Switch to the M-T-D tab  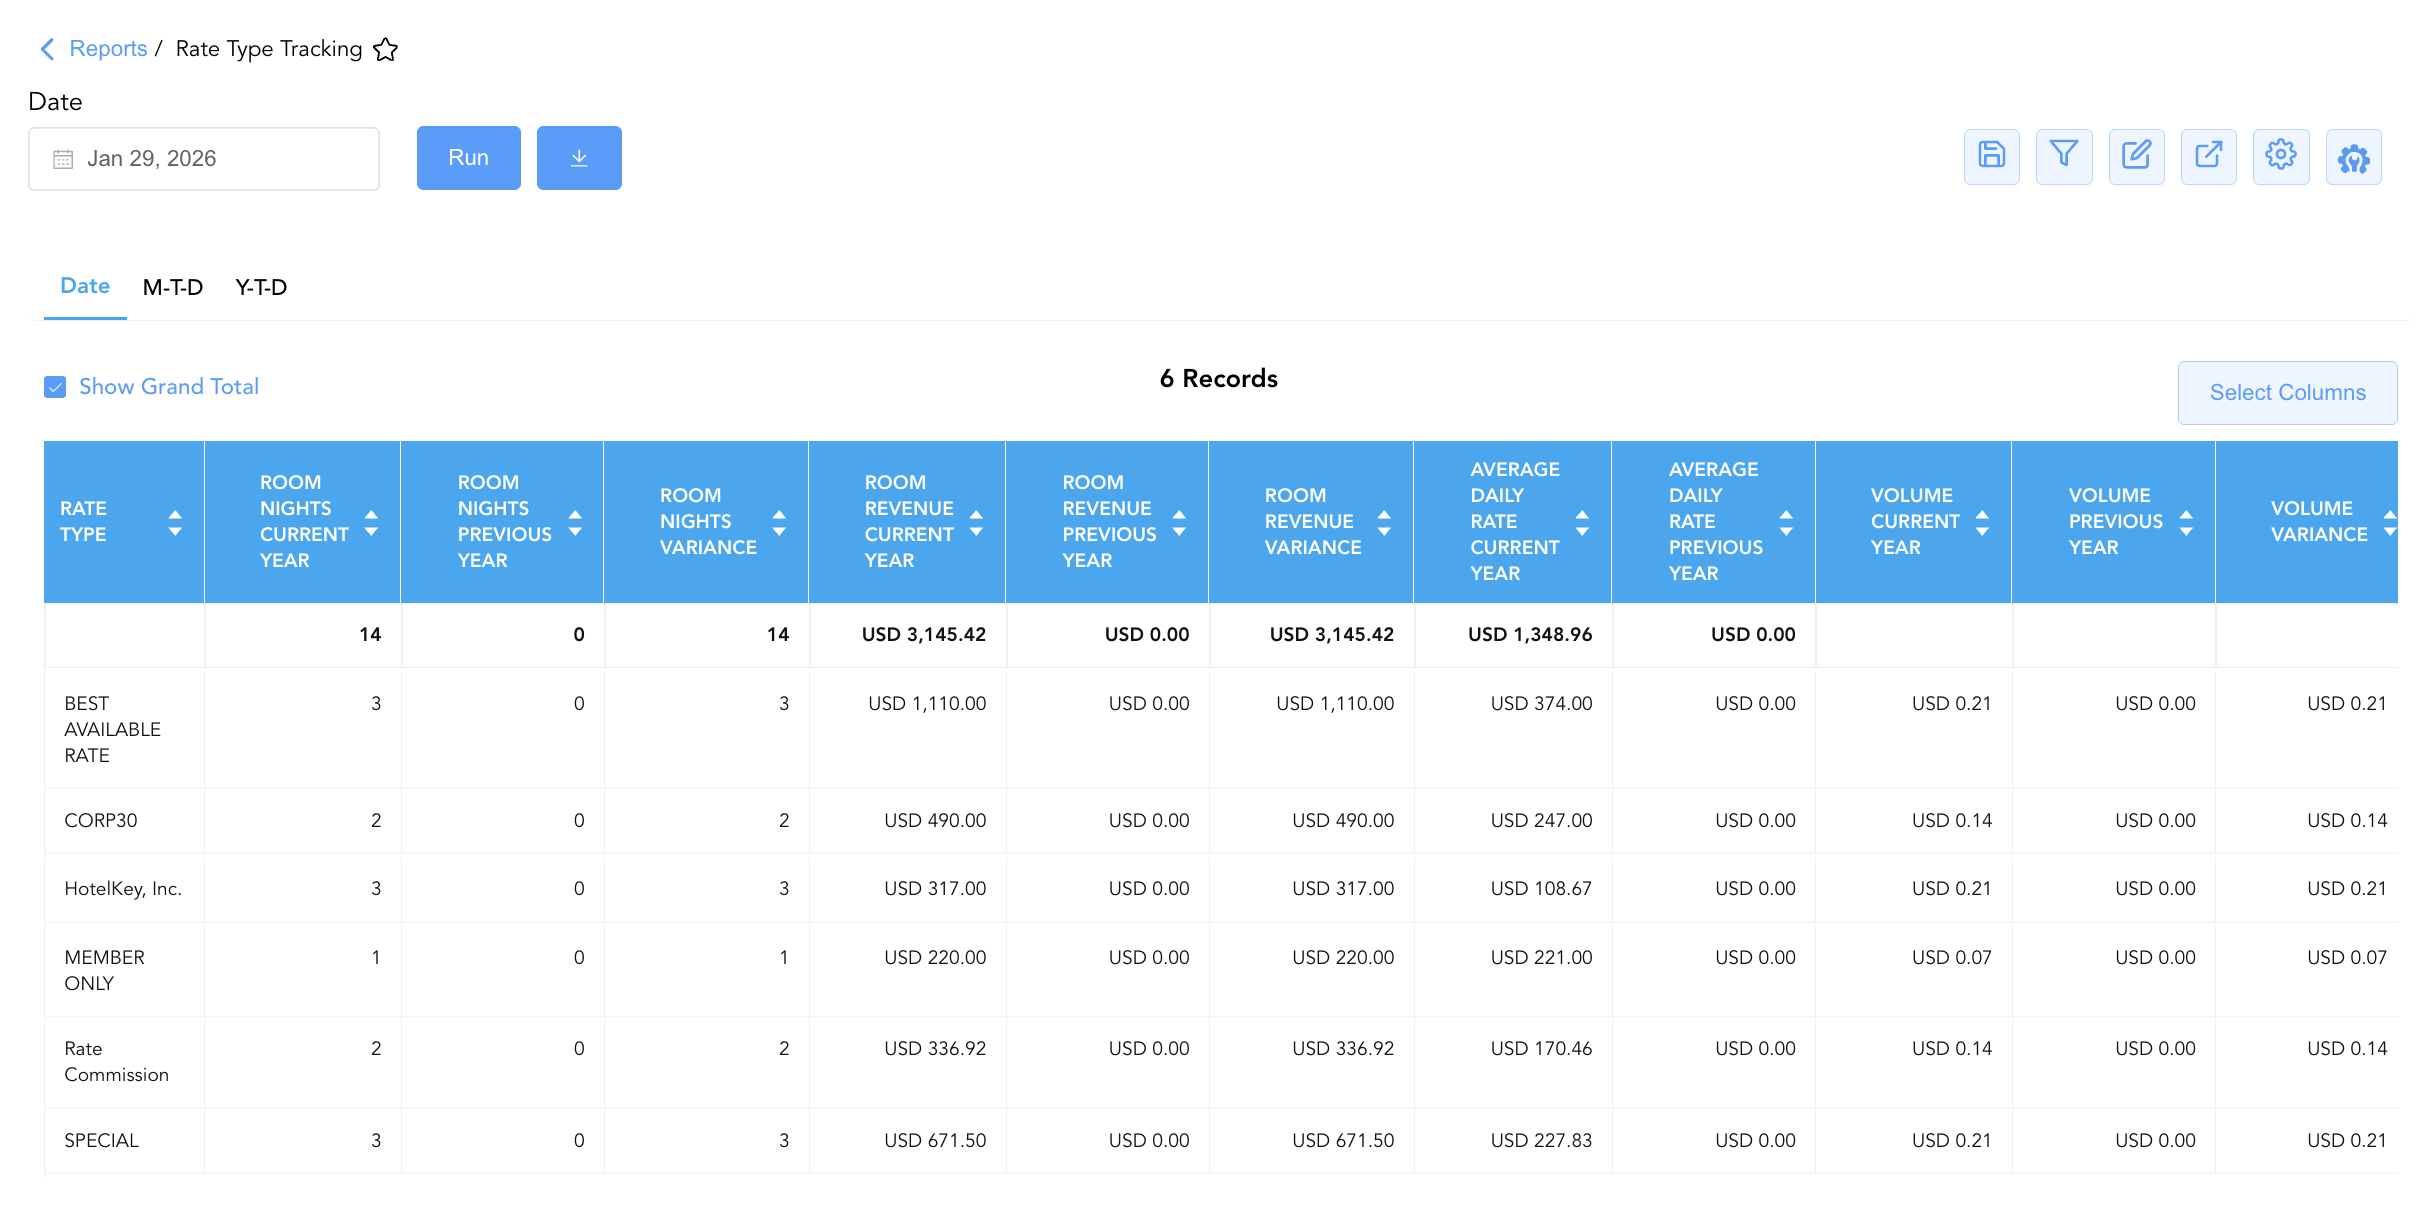pos(173,288)
